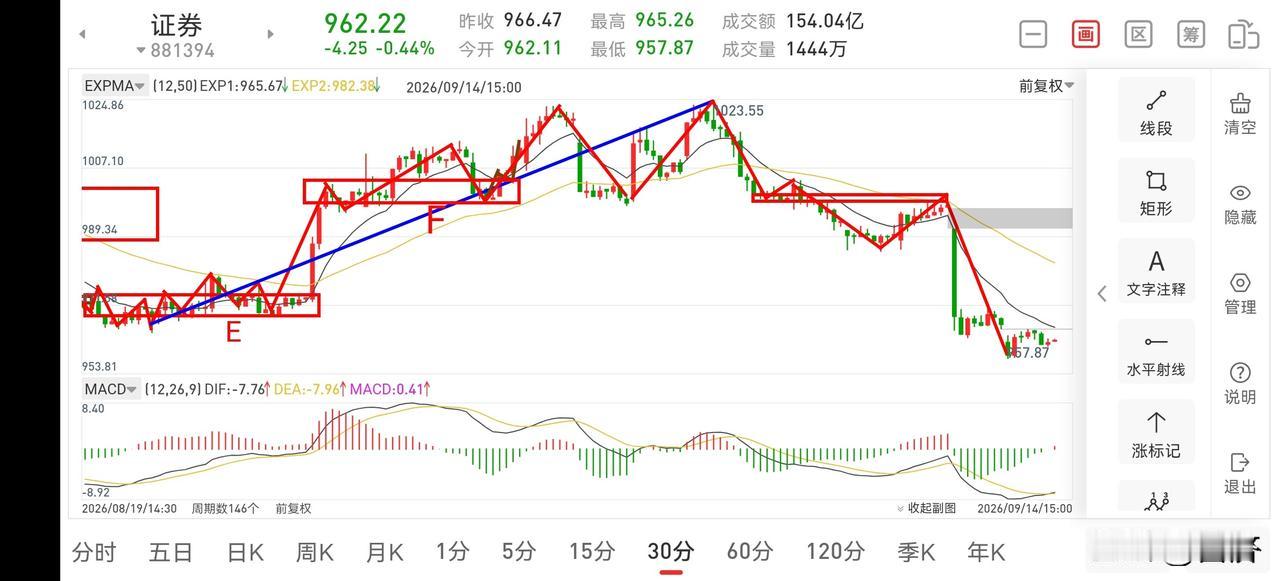Switch to 季K tab
This screenshot has height=581, width=1278.
[915, 551]
